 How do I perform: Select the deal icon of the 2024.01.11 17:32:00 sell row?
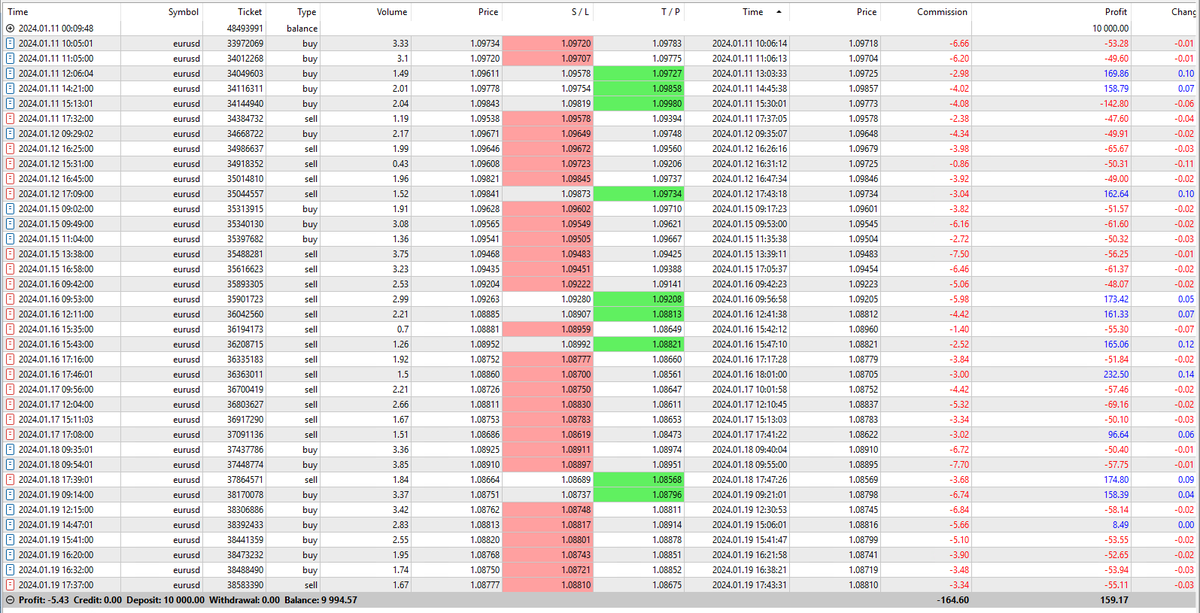[x=10, y=117]
